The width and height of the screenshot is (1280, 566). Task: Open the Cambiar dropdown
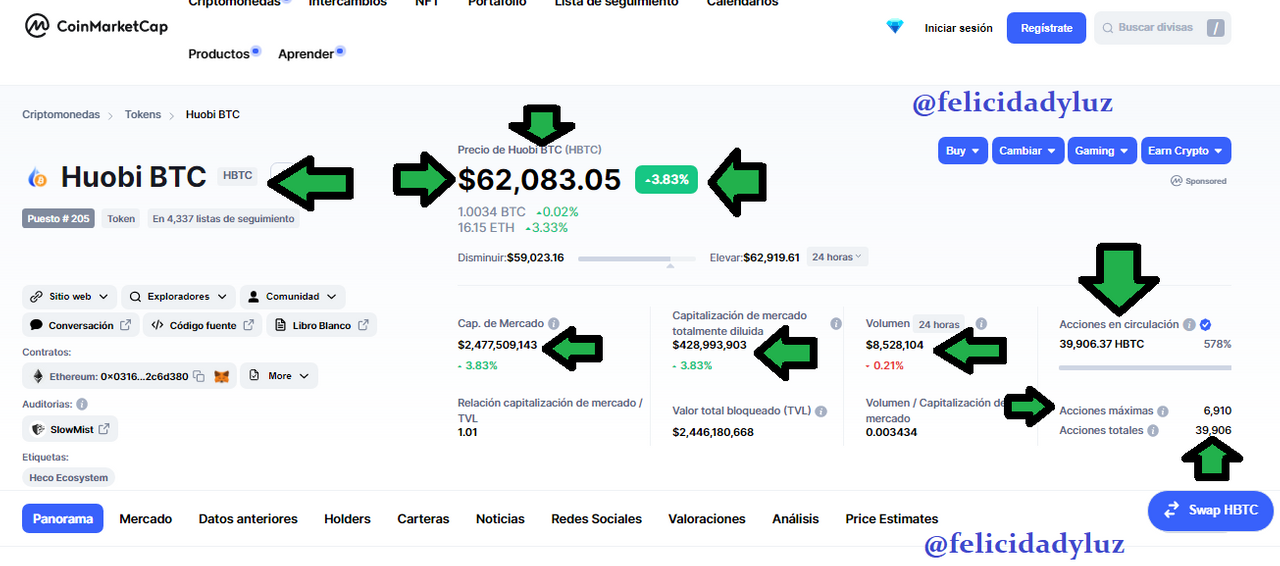[x=1027, y=151]
